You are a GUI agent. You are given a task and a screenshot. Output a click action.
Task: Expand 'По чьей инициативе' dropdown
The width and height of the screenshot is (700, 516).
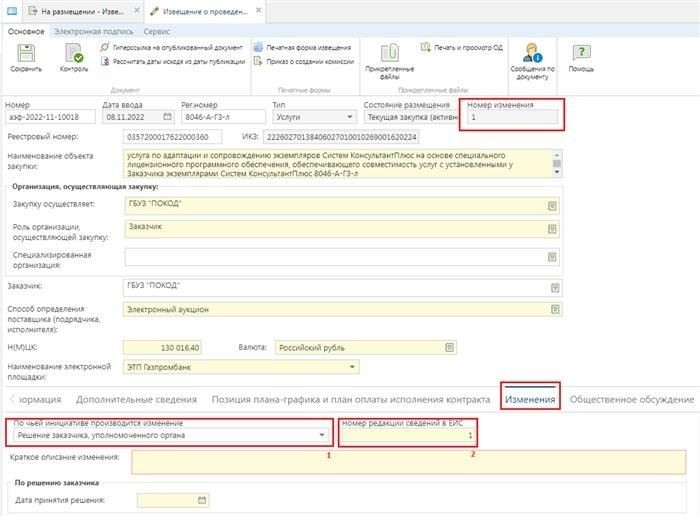point(321,435)
